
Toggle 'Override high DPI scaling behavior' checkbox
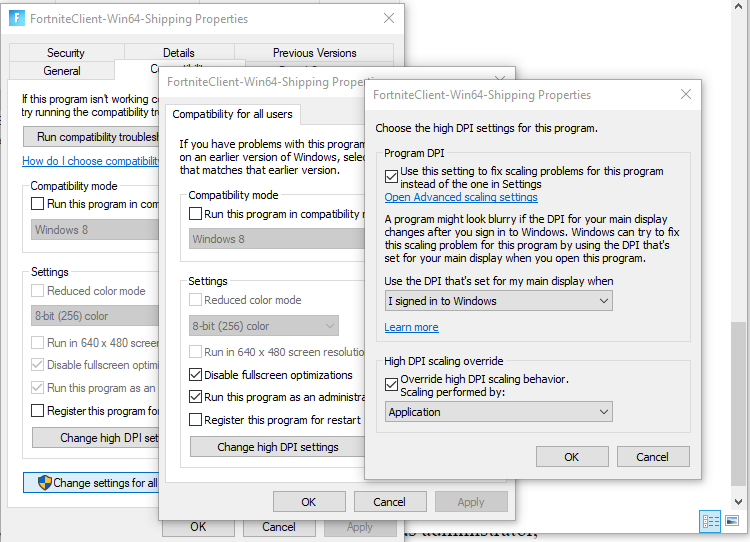[x=391, y=384]
